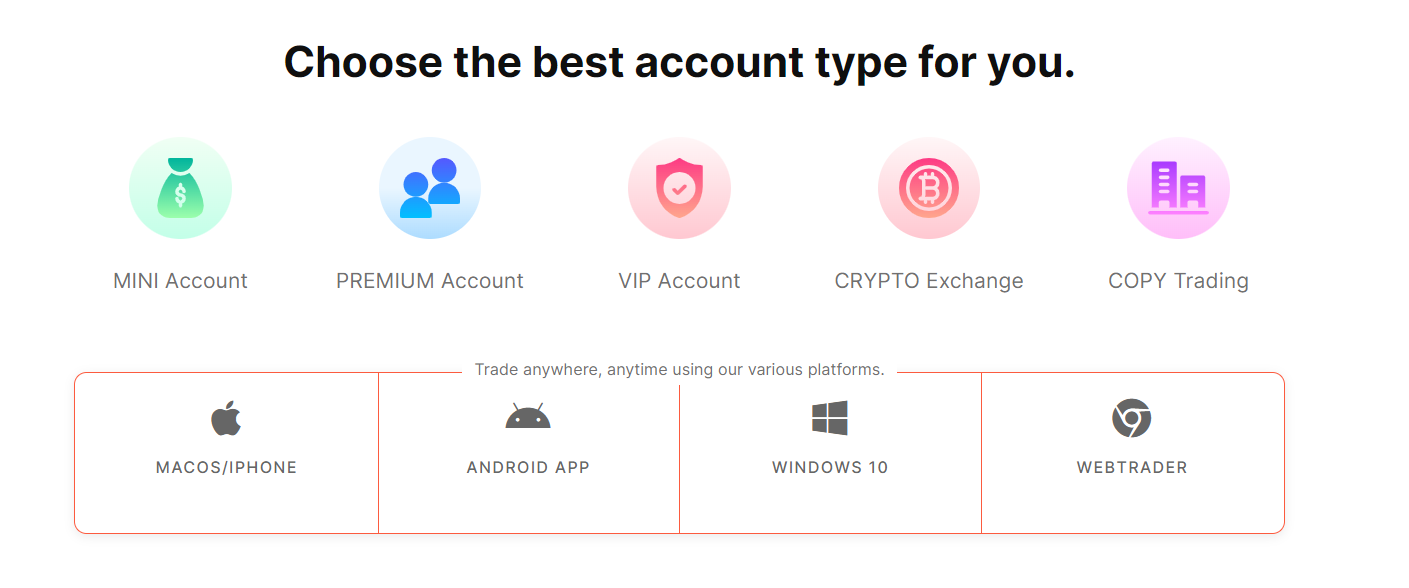Click the Apple logo icon
The height and width of the screenshot is (588, 1409).
coord(226,418)
